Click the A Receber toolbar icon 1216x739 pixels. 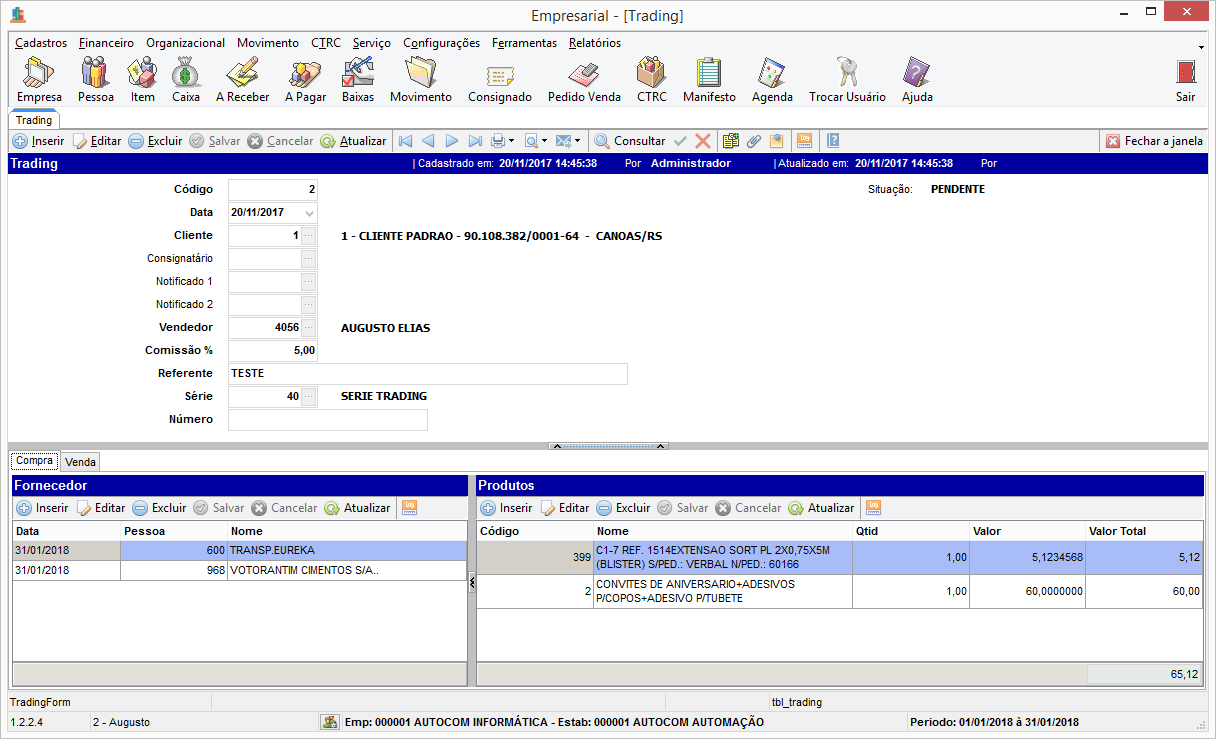(242, 79)
